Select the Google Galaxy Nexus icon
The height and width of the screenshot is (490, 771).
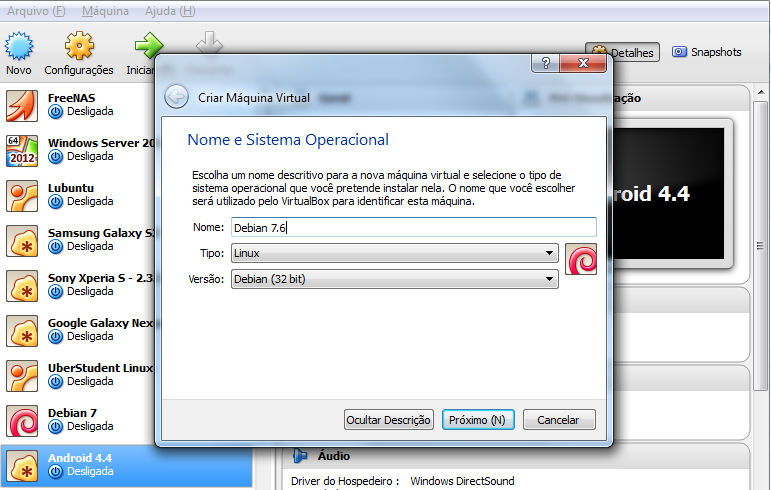click(22, 331)
